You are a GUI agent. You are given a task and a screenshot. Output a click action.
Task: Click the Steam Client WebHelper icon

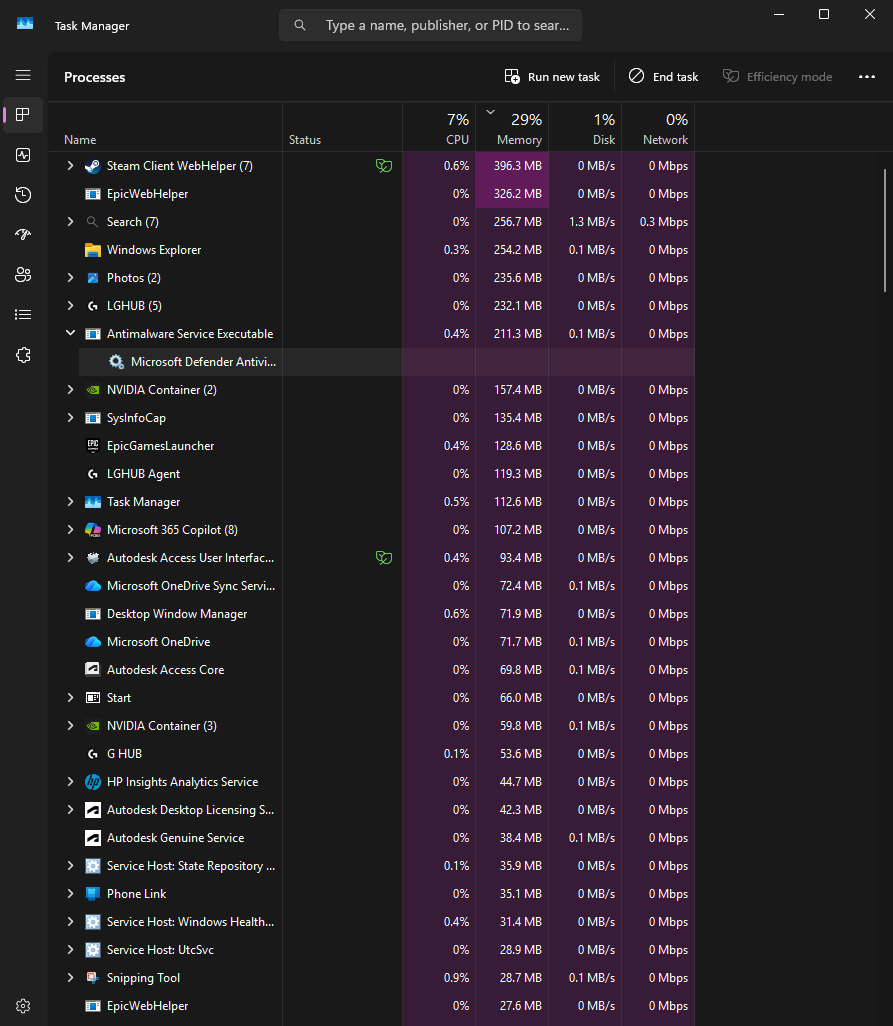click(x=93, y=166)
